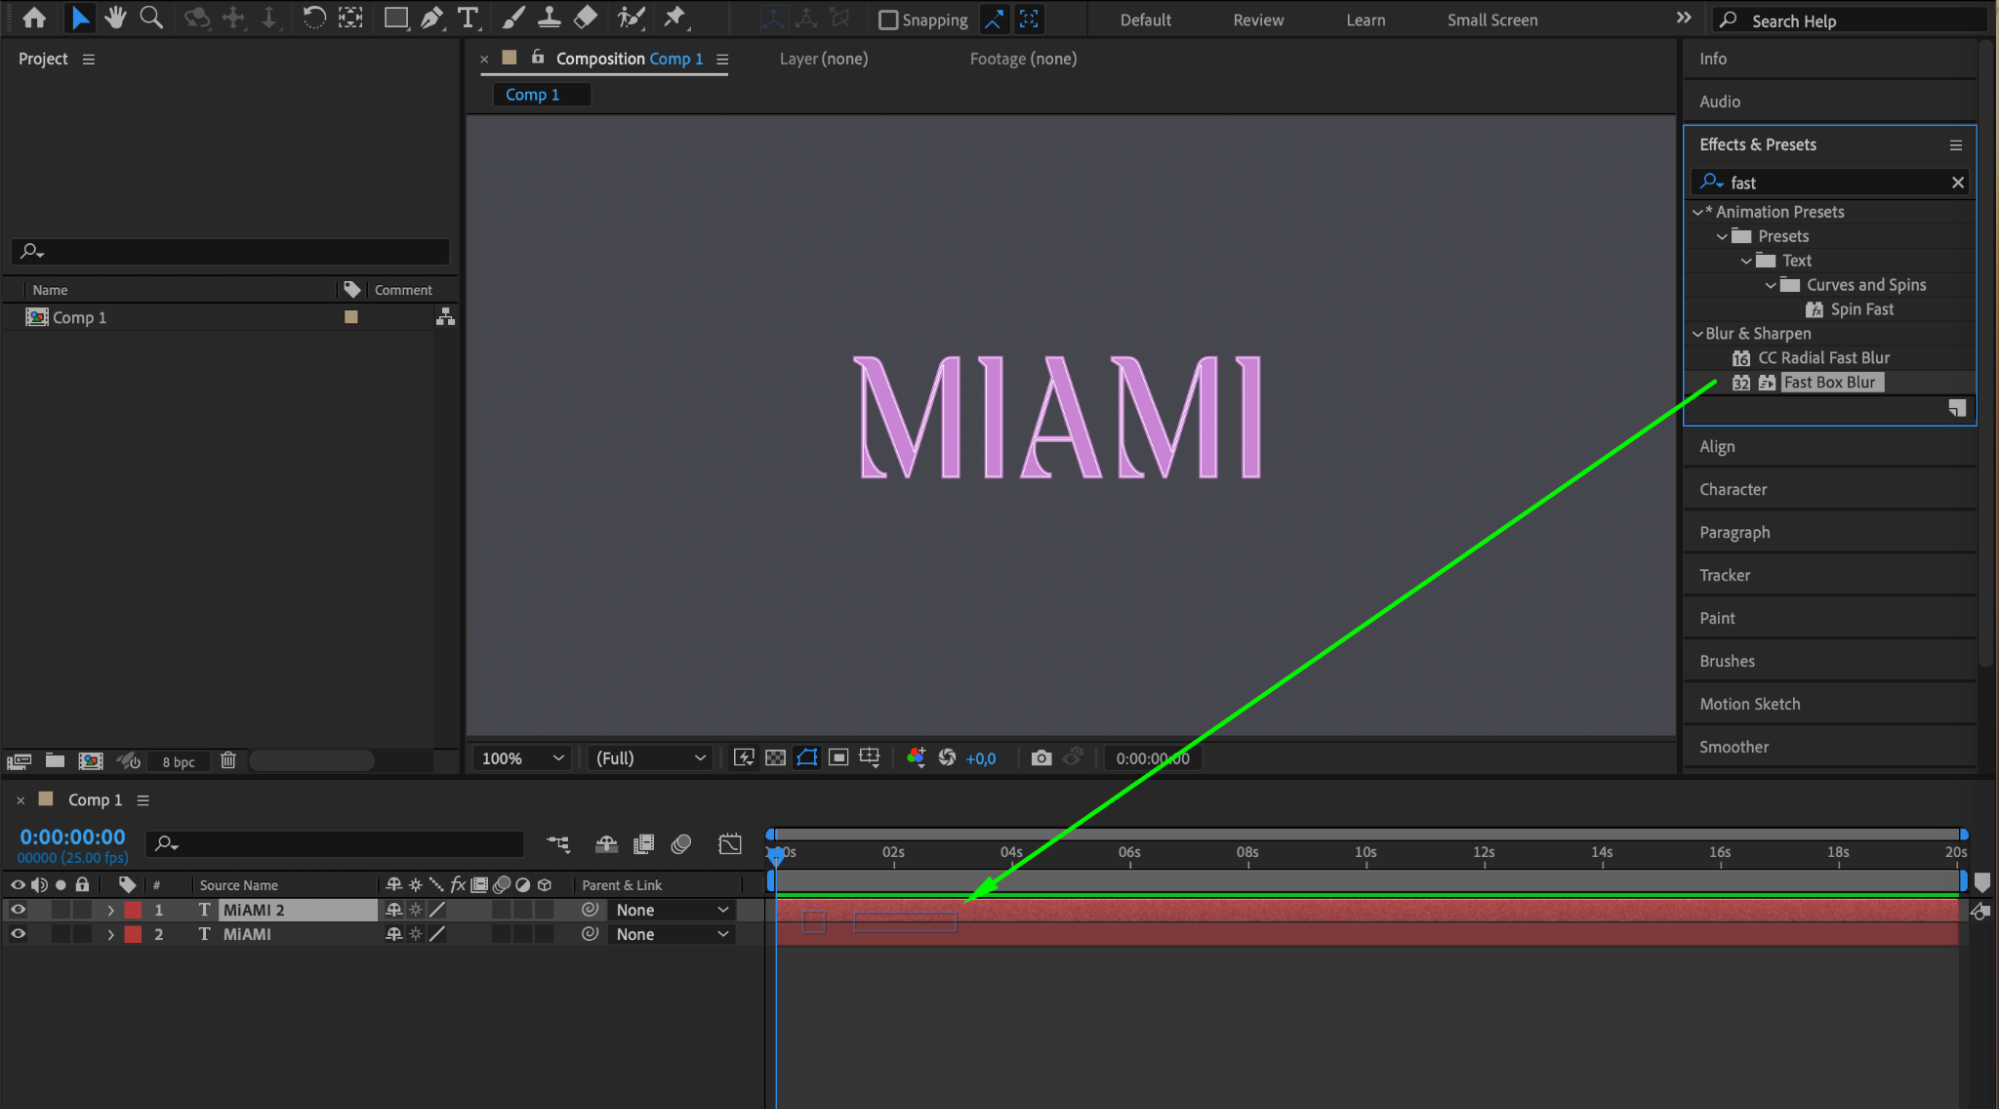Hide the MIAMI 2 layer
The image size is (1999, 1109).
(x=18, y=910)
